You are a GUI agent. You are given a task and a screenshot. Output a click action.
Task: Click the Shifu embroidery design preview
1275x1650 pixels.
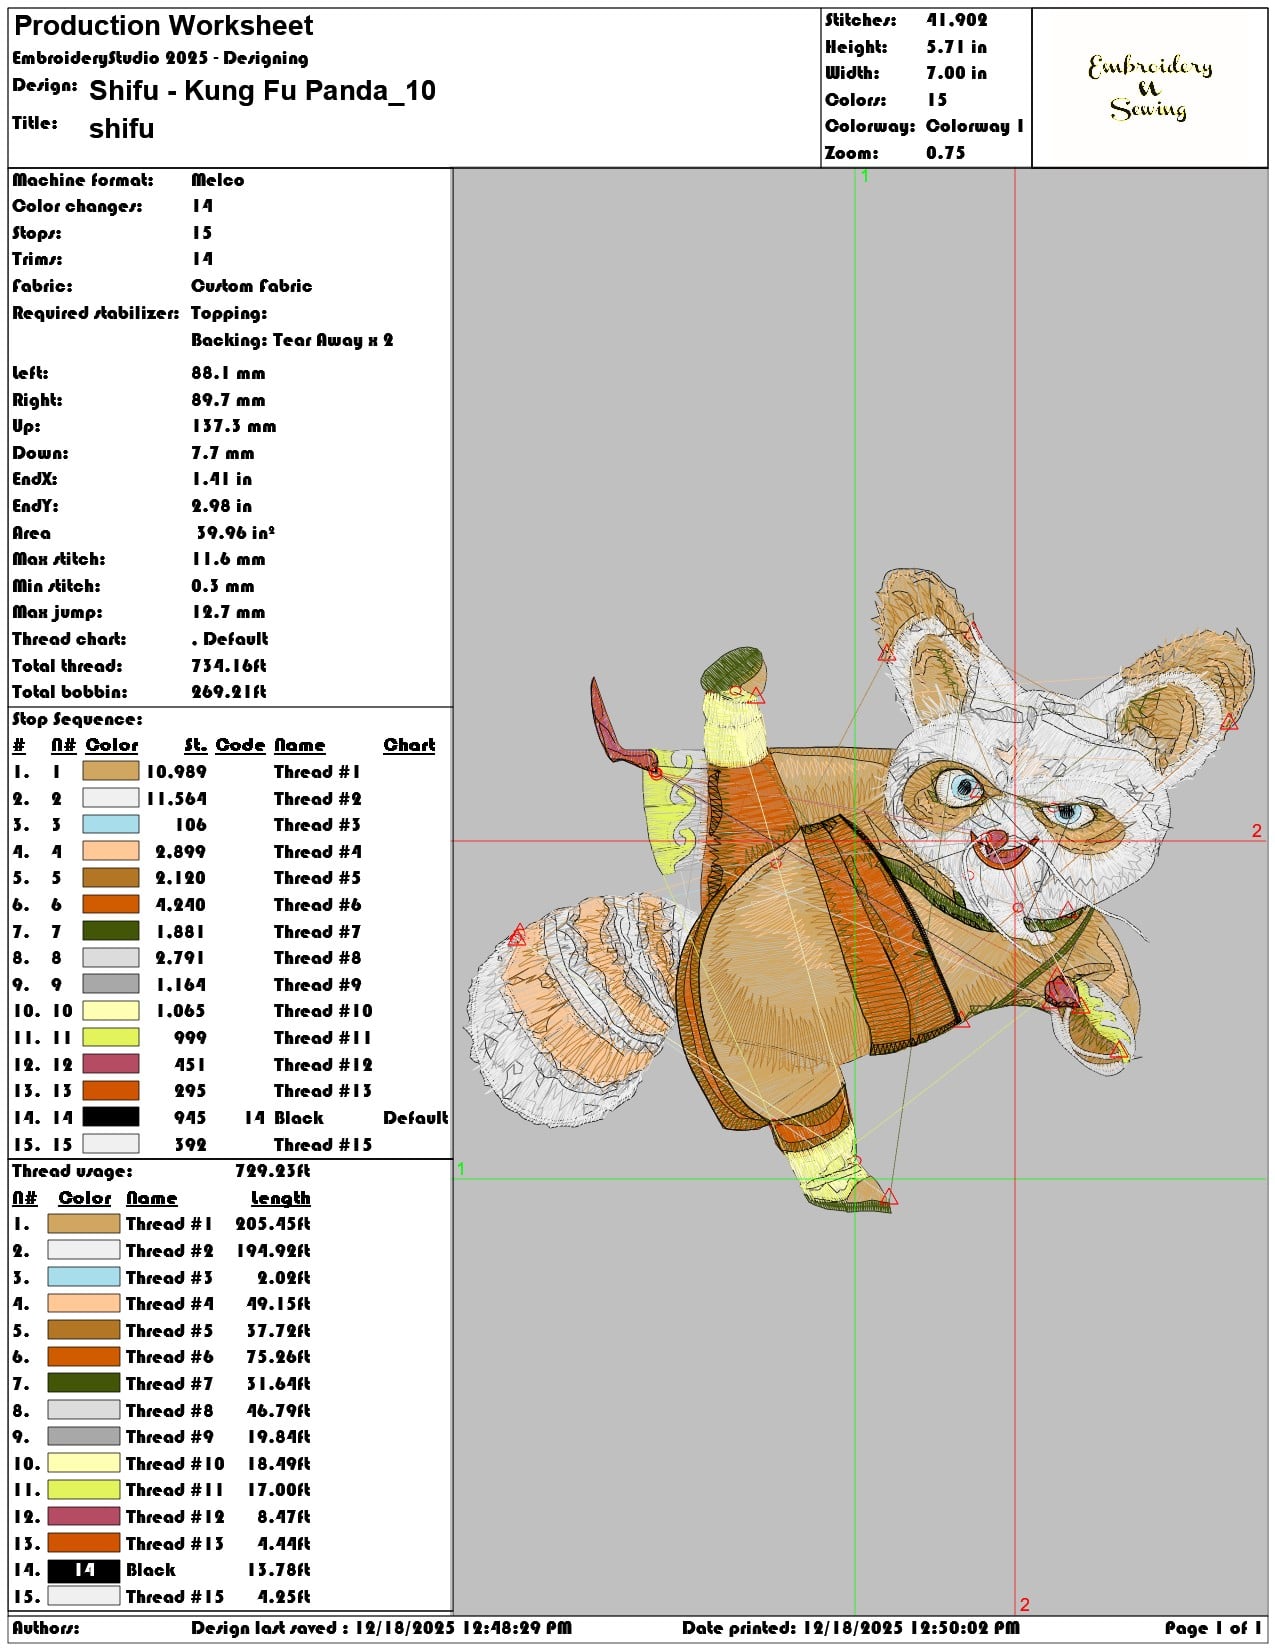coord(858,890)
